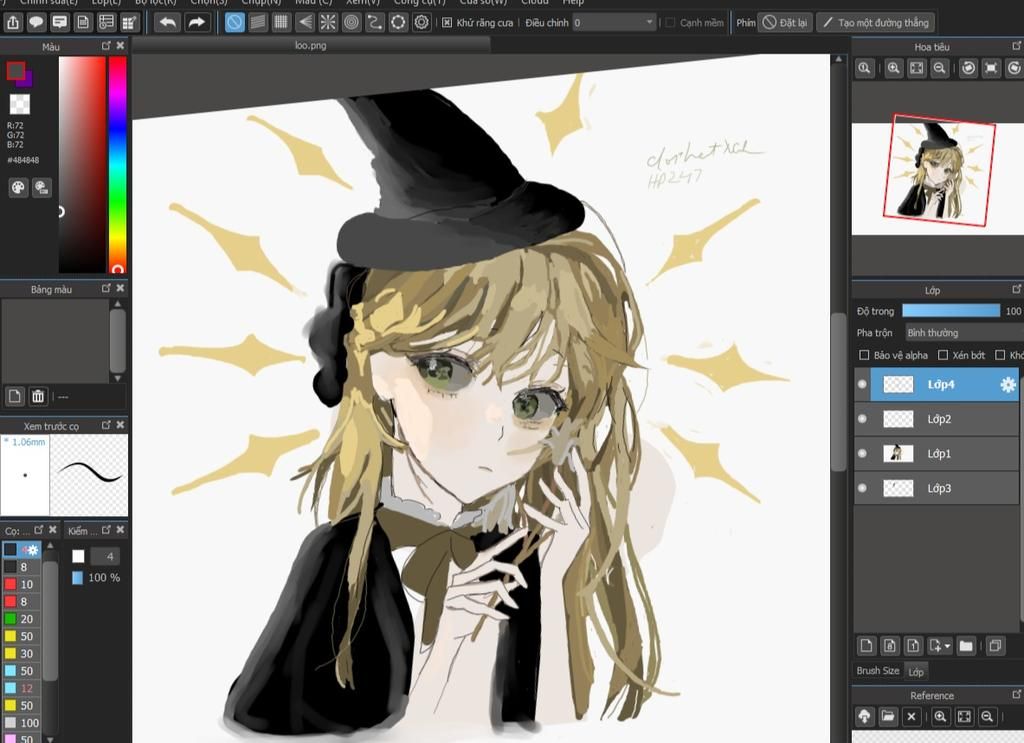Click the rainbow hue slider bar
Viewport: 1024px width, 743px height.
118,165
